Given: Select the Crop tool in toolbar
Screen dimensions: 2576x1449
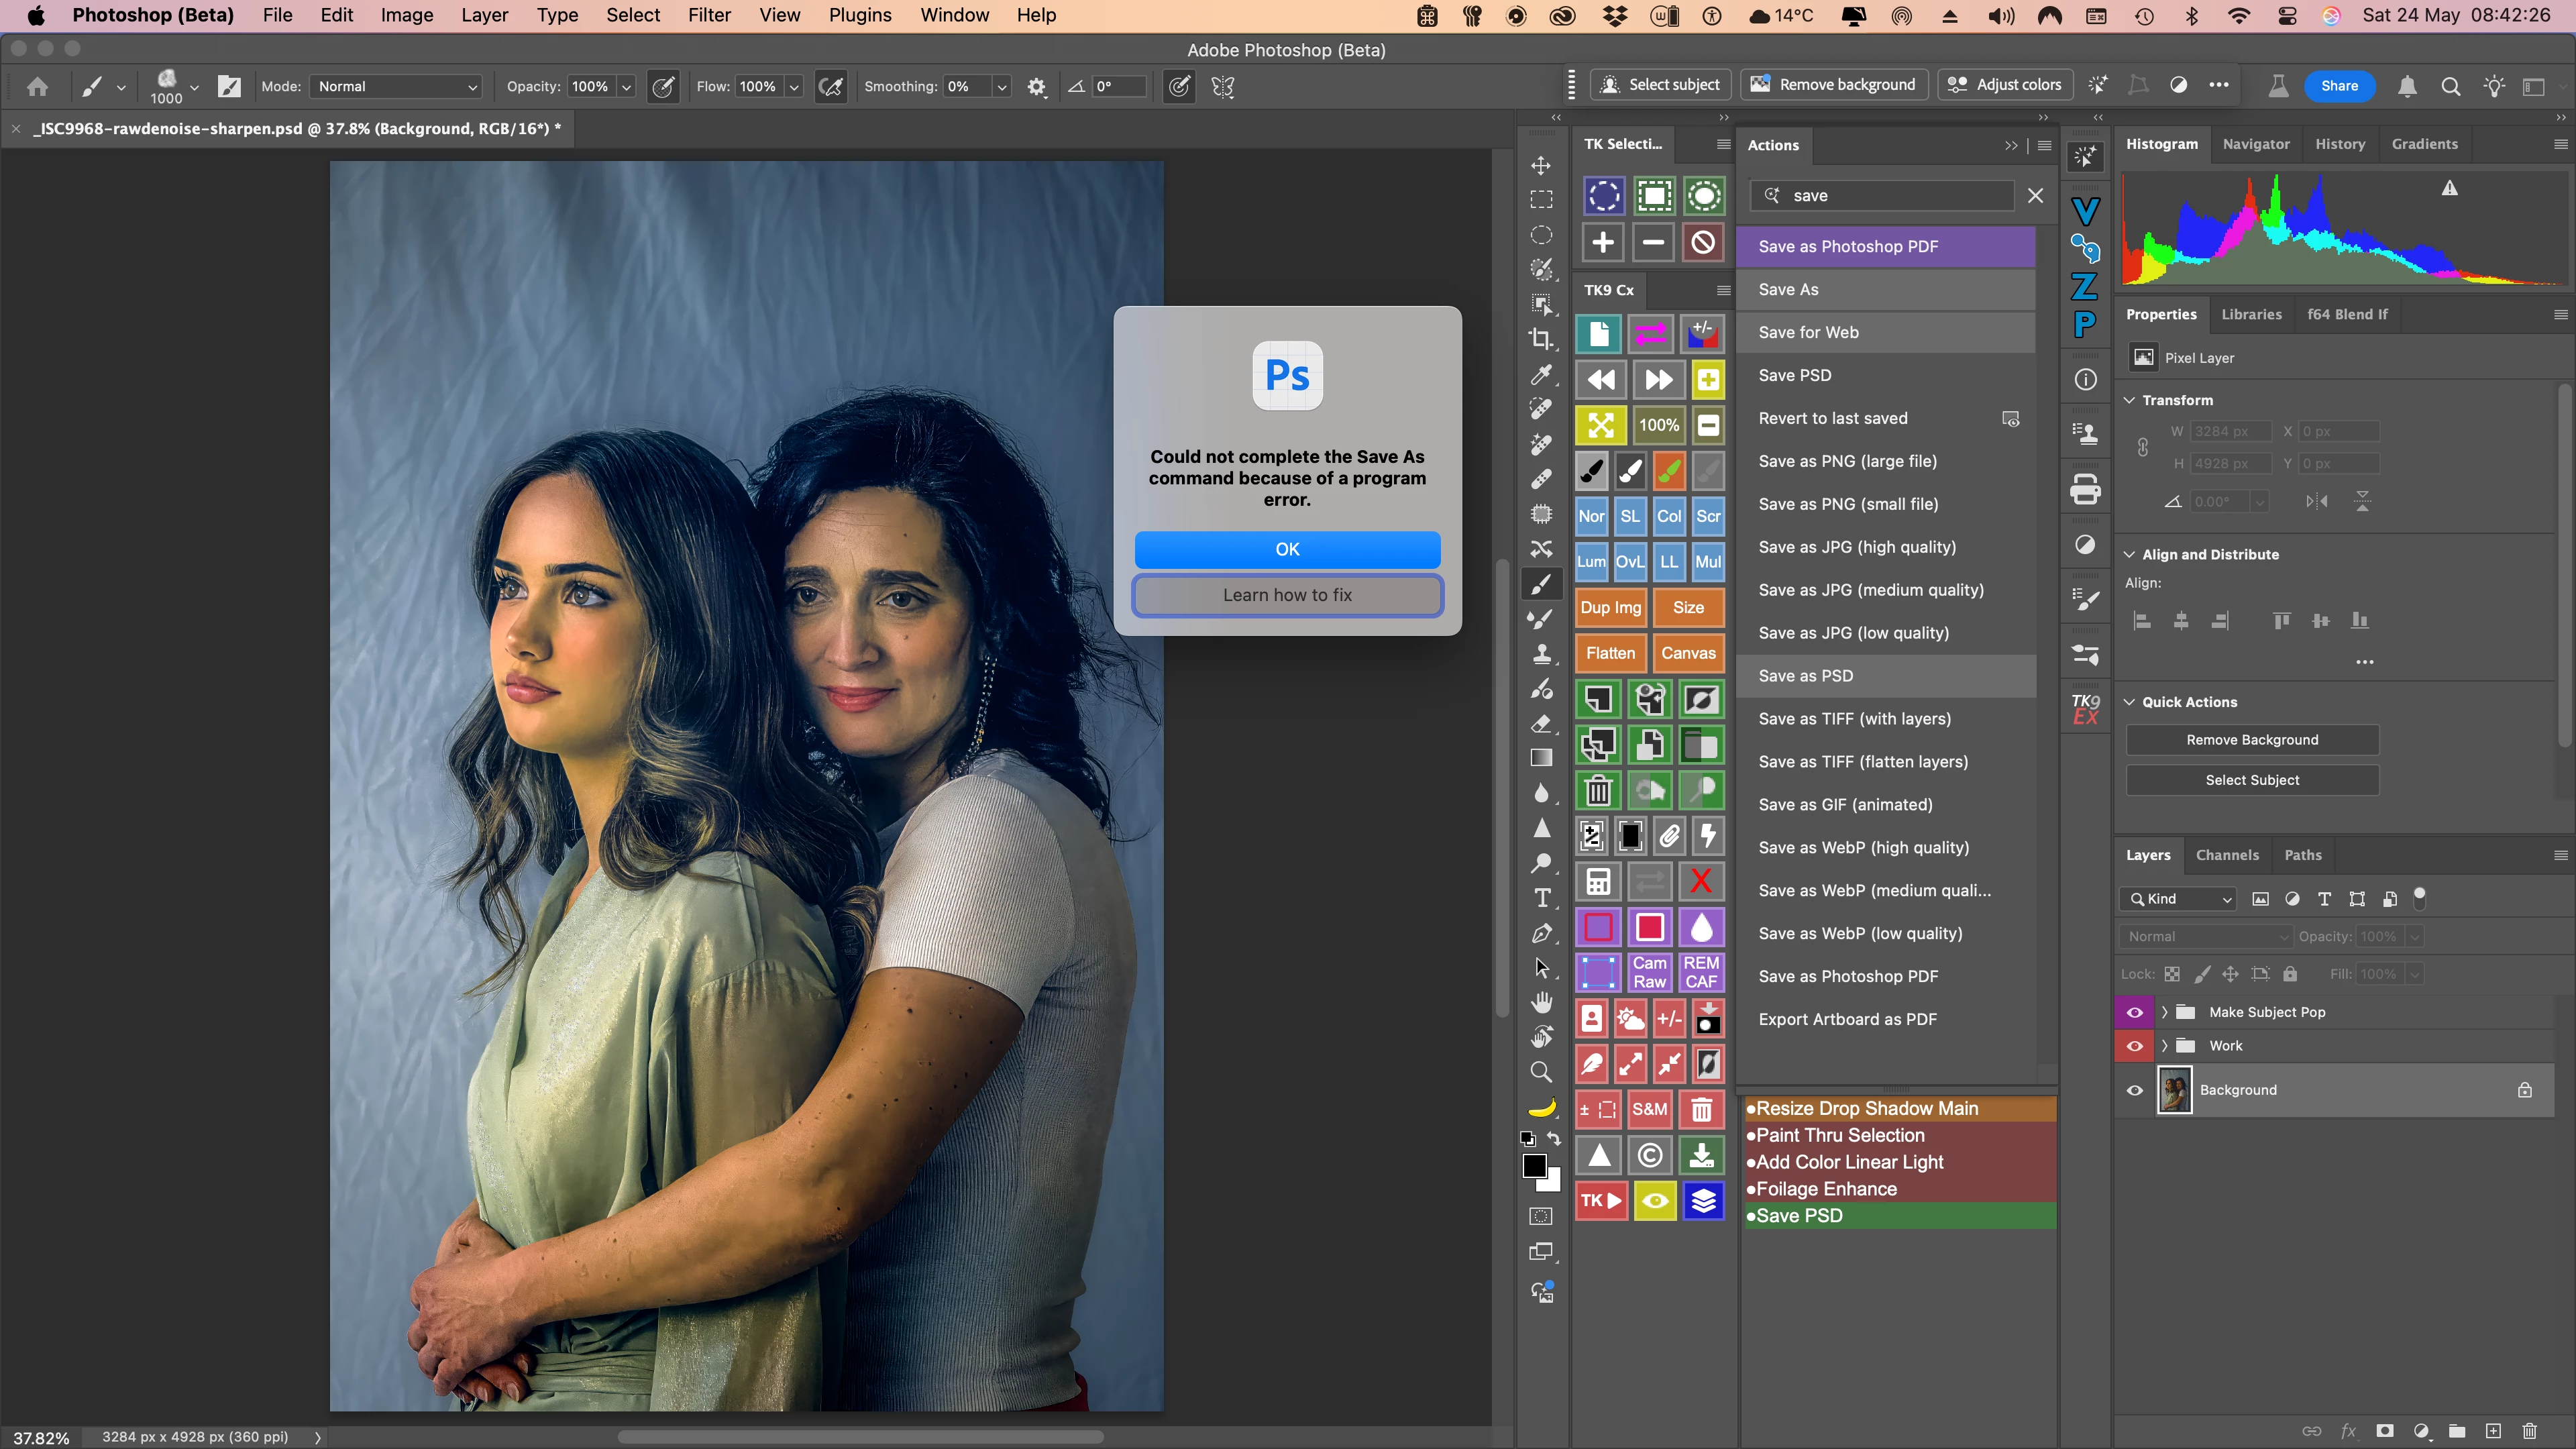Looking at the screenshot, I should (x=1541, y=339).
